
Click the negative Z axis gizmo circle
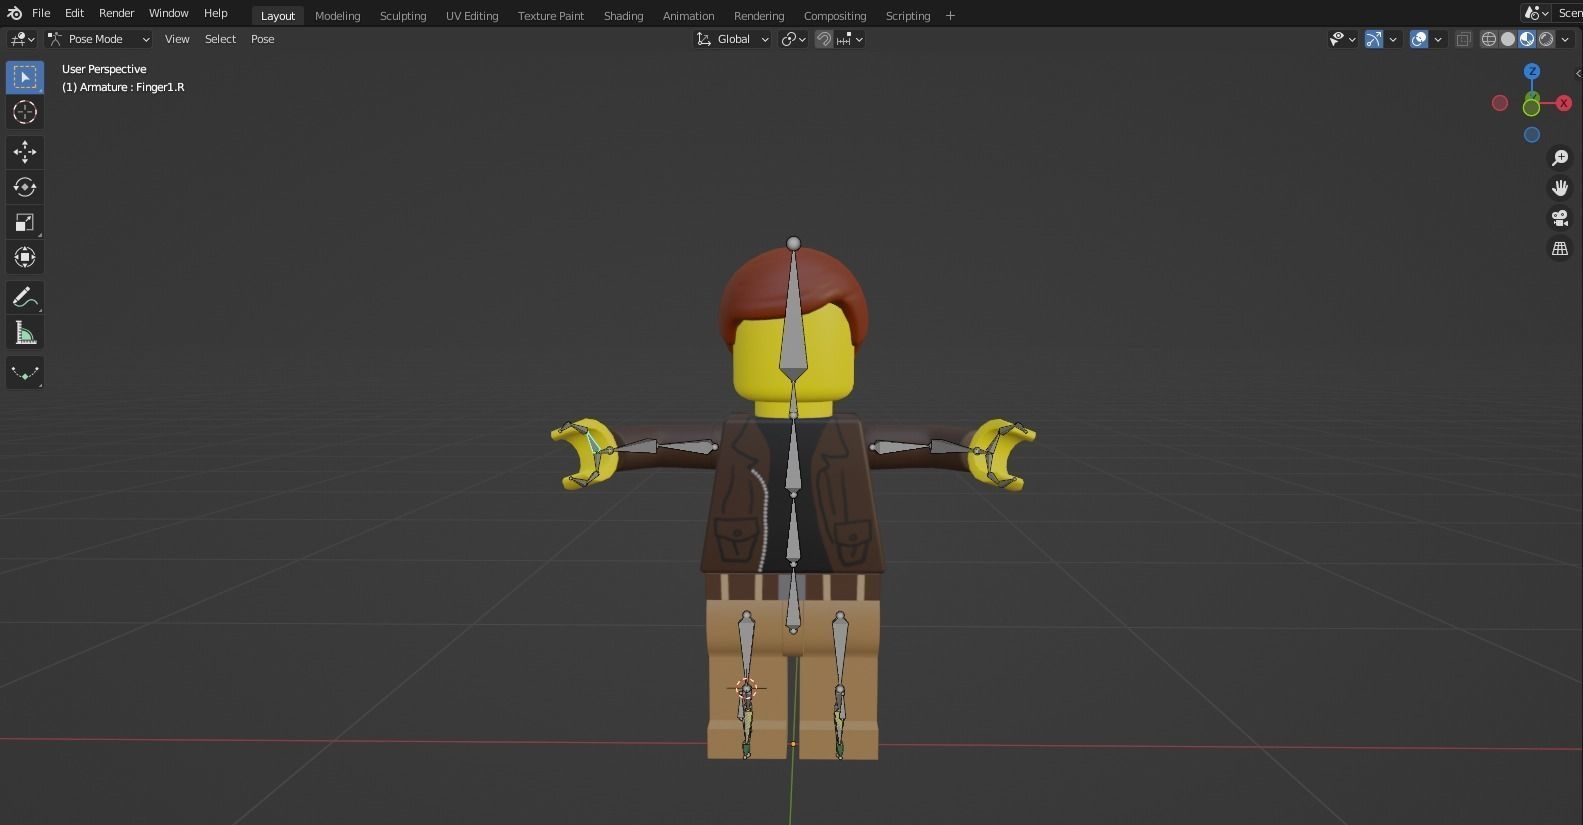[1532, 134]
